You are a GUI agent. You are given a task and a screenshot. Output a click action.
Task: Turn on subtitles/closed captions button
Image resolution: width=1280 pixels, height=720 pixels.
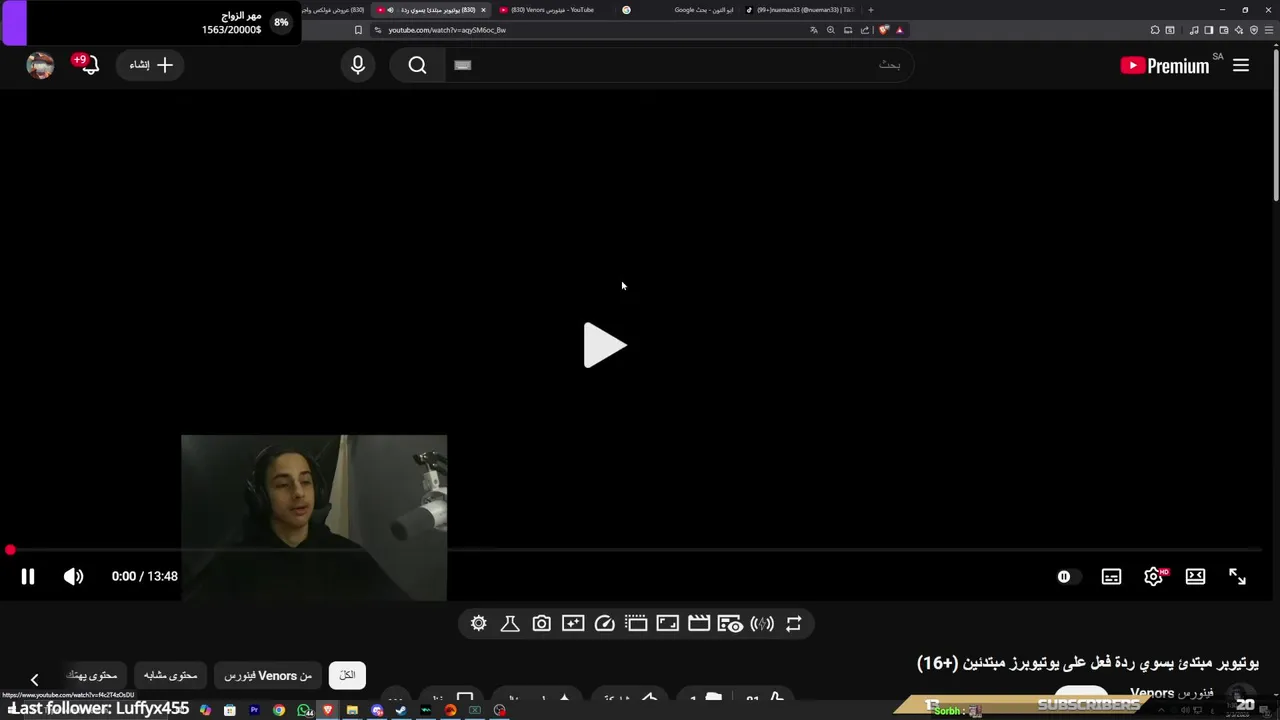pos(1111,576)
